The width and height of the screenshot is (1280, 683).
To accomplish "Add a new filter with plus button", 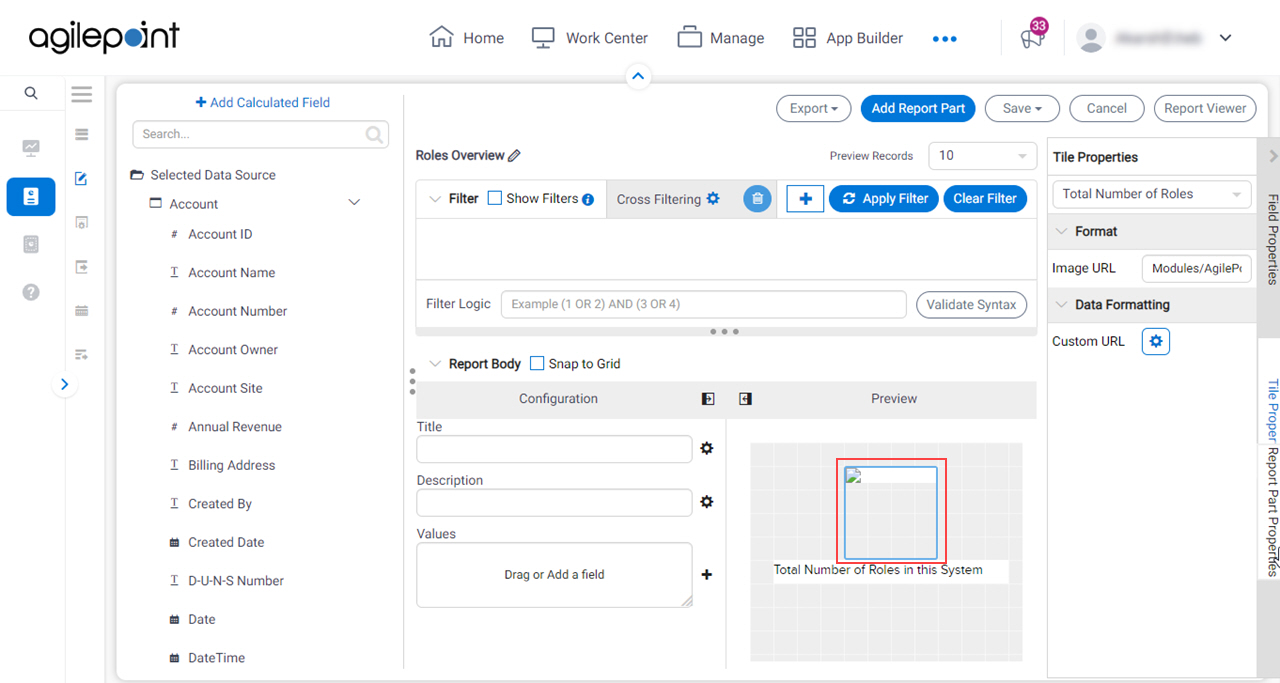I will pyautogui.click(x=805, y=199).
